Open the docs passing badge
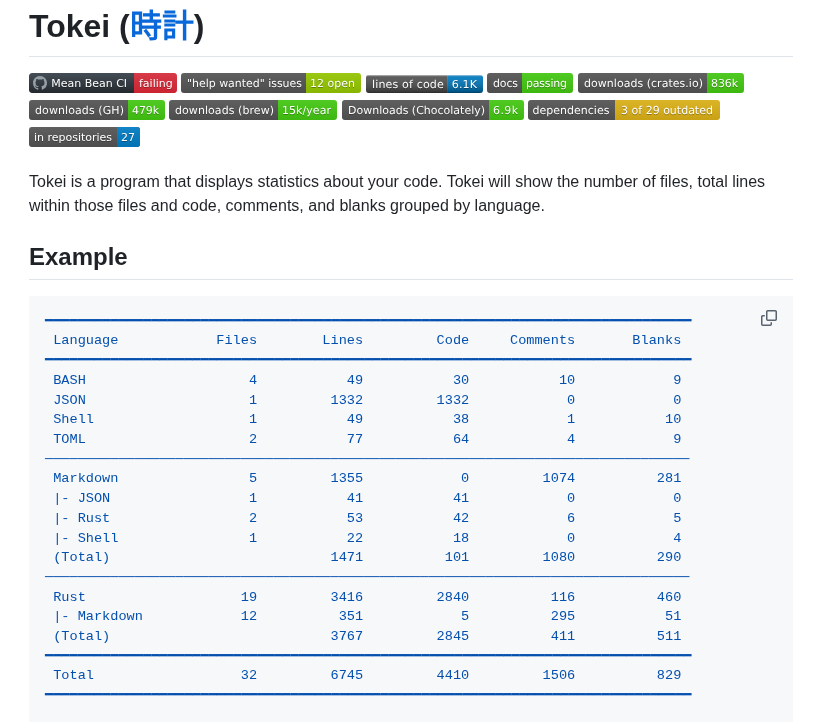 530,83
